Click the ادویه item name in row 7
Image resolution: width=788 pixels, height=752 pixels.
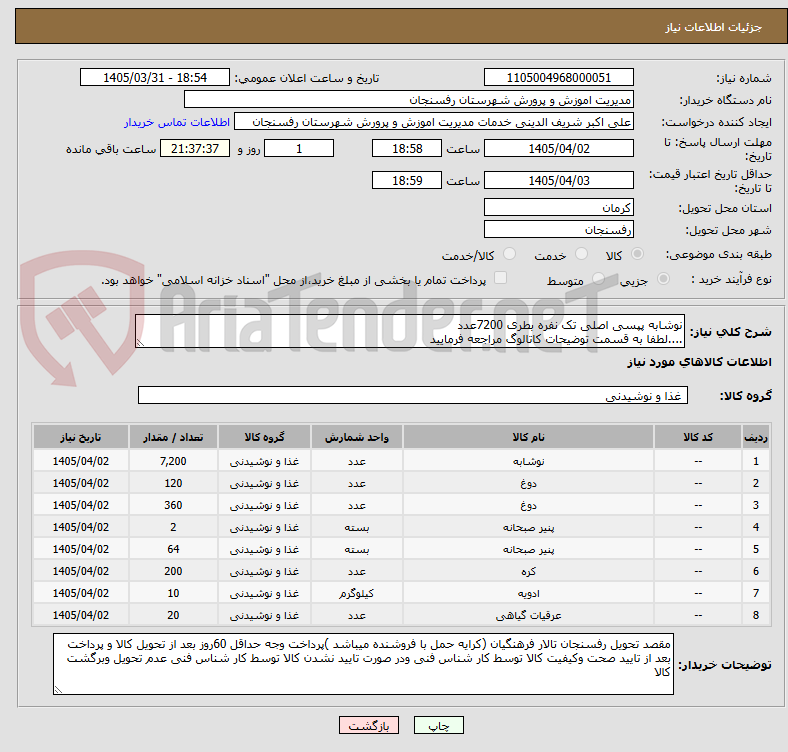click(528, 593)
